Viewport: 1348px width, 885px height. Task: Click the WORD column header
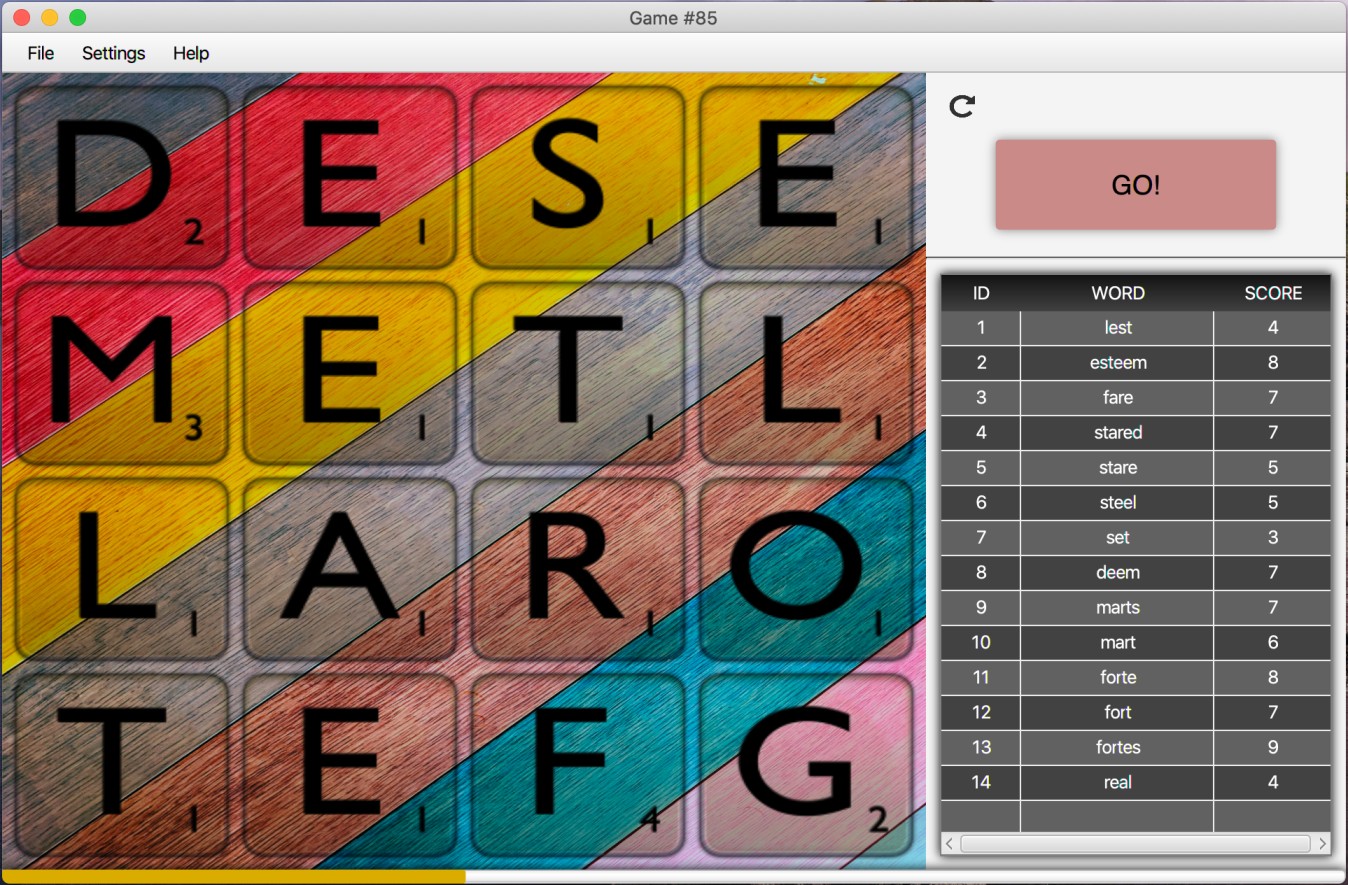tap(1117, 293)
